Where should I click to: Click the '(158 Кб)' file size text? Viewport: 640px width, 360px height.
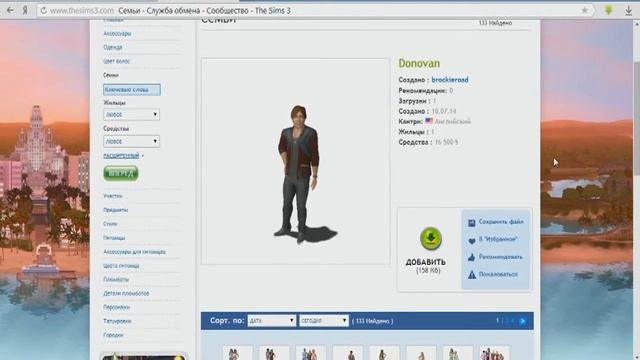(428, 271)
